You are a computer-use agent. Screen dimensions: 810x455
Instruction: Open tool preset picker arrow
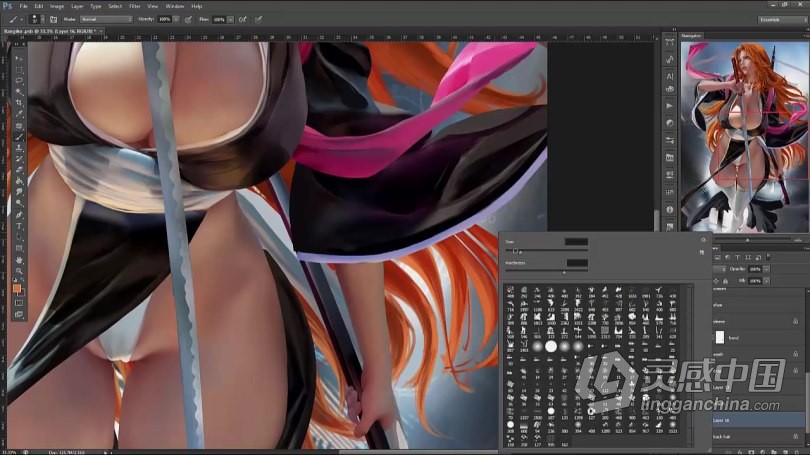[x=22, y=19]
